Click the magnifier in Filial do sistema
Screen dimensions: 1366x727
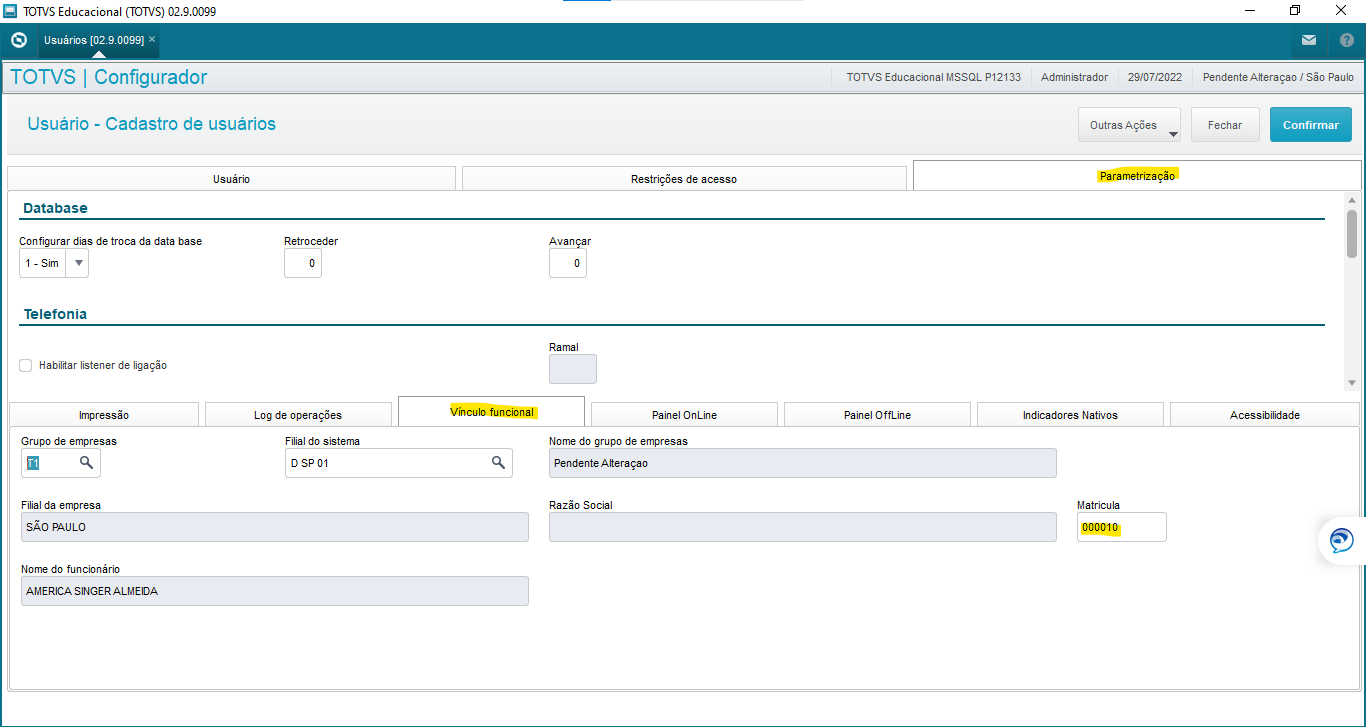click(498, 463)
